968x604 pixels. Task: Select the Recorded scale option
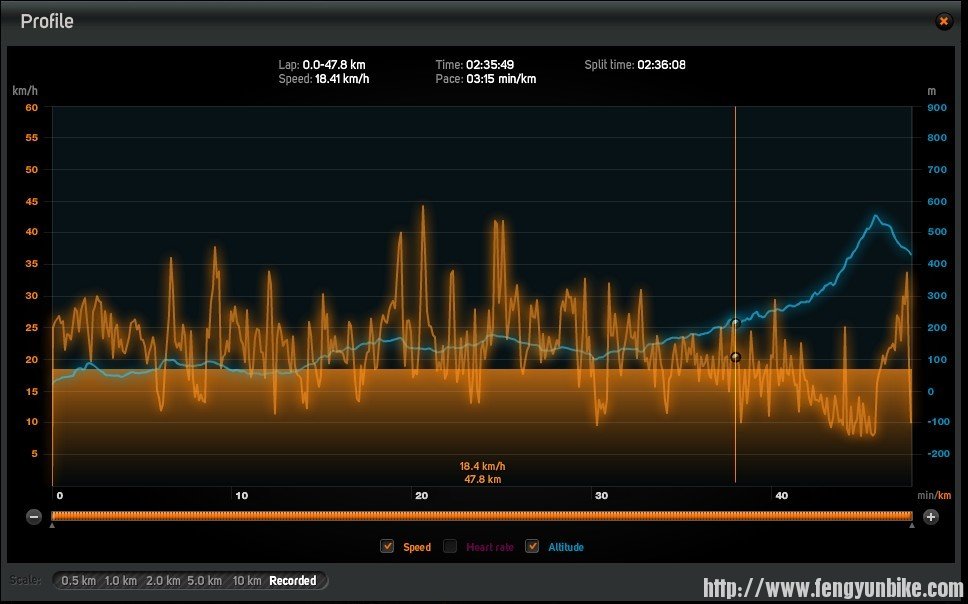(x=293, y=581)
